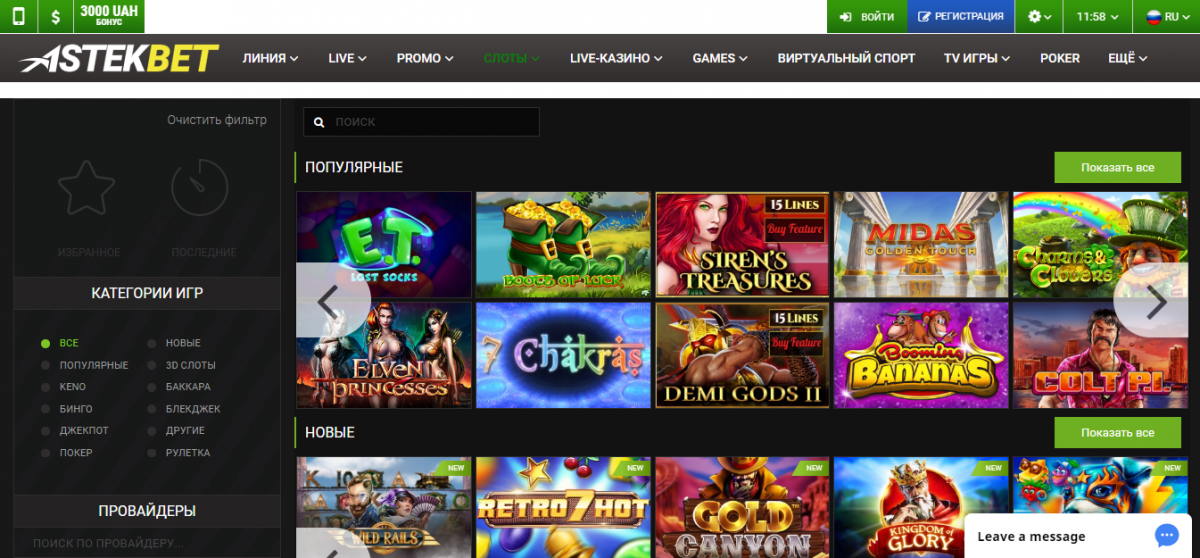This screenshot has width=1200, height=558.
Task: Open Gold Canyon new slot
Action: [x=742, y=507]
